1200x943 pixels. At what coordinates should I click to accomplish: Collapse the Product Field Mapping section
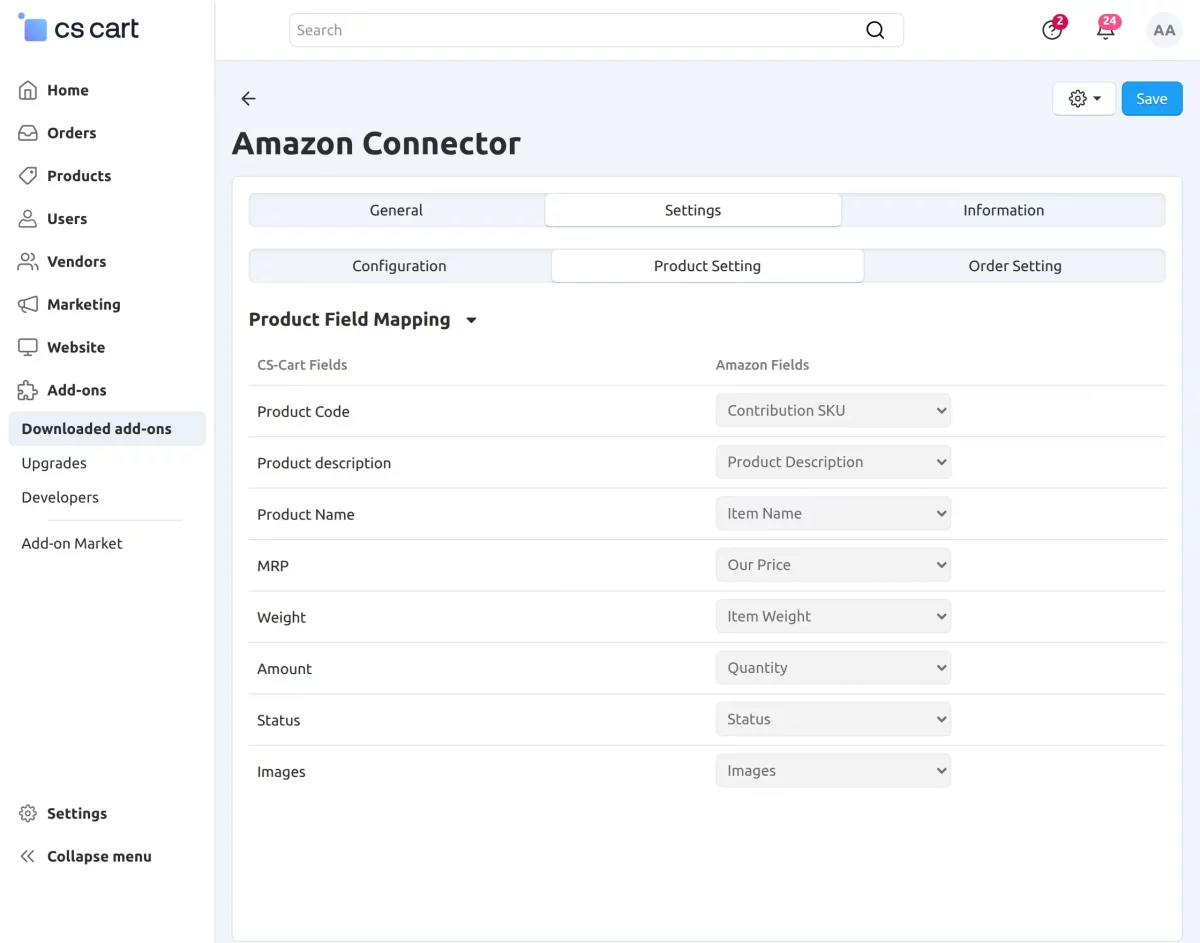click(x=363, y=320)
